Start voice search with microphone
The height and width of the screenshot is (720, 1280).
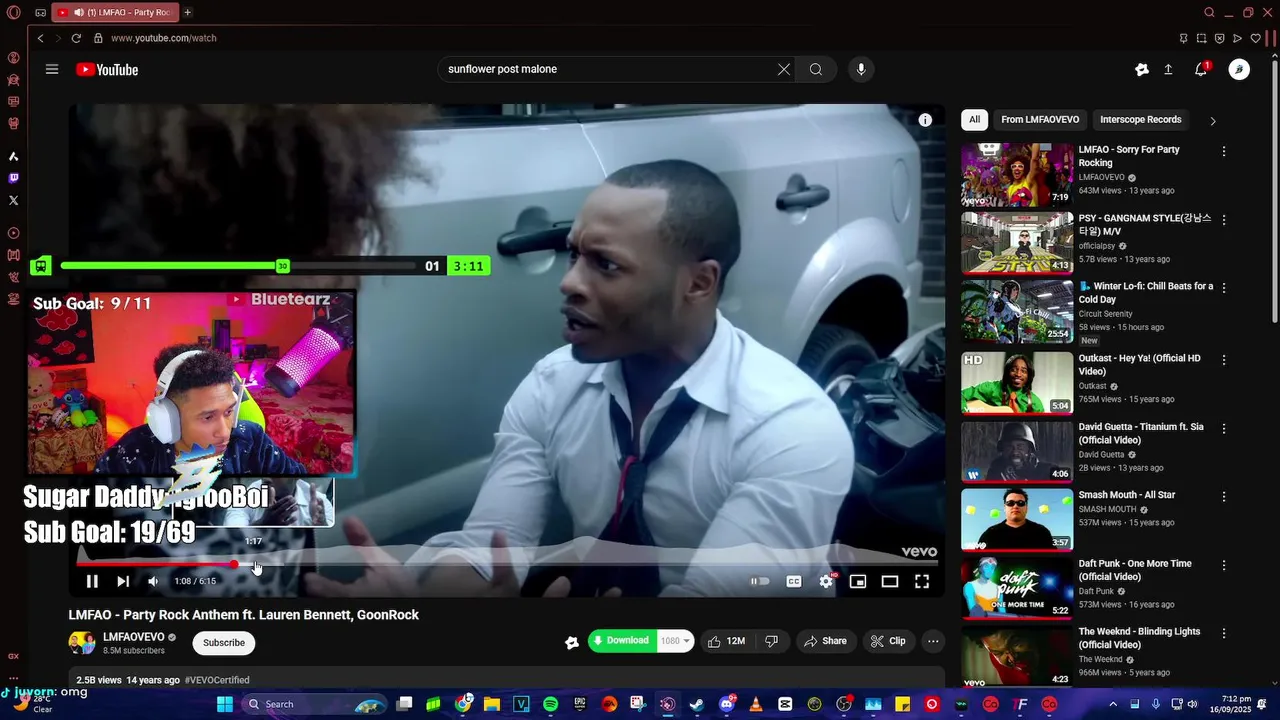coord(861,69)
